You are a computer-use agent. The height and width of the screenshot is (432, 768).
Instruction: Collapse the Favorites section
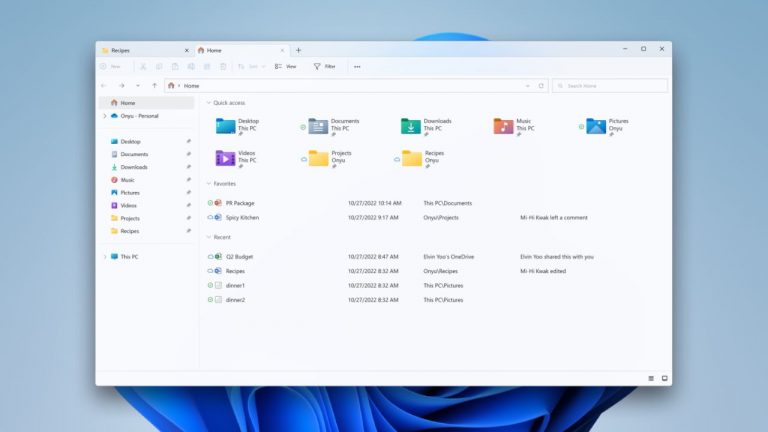click(x=209, y=184)
